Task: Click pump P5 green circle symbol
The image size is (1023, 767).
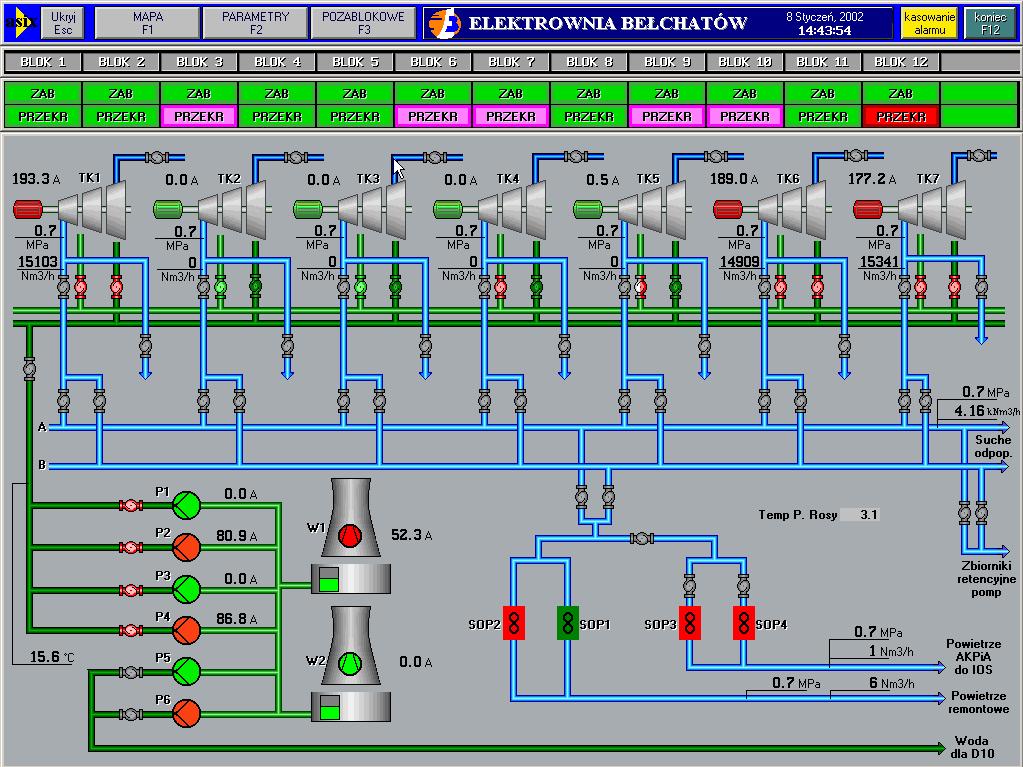Action: tap(187, 671)
